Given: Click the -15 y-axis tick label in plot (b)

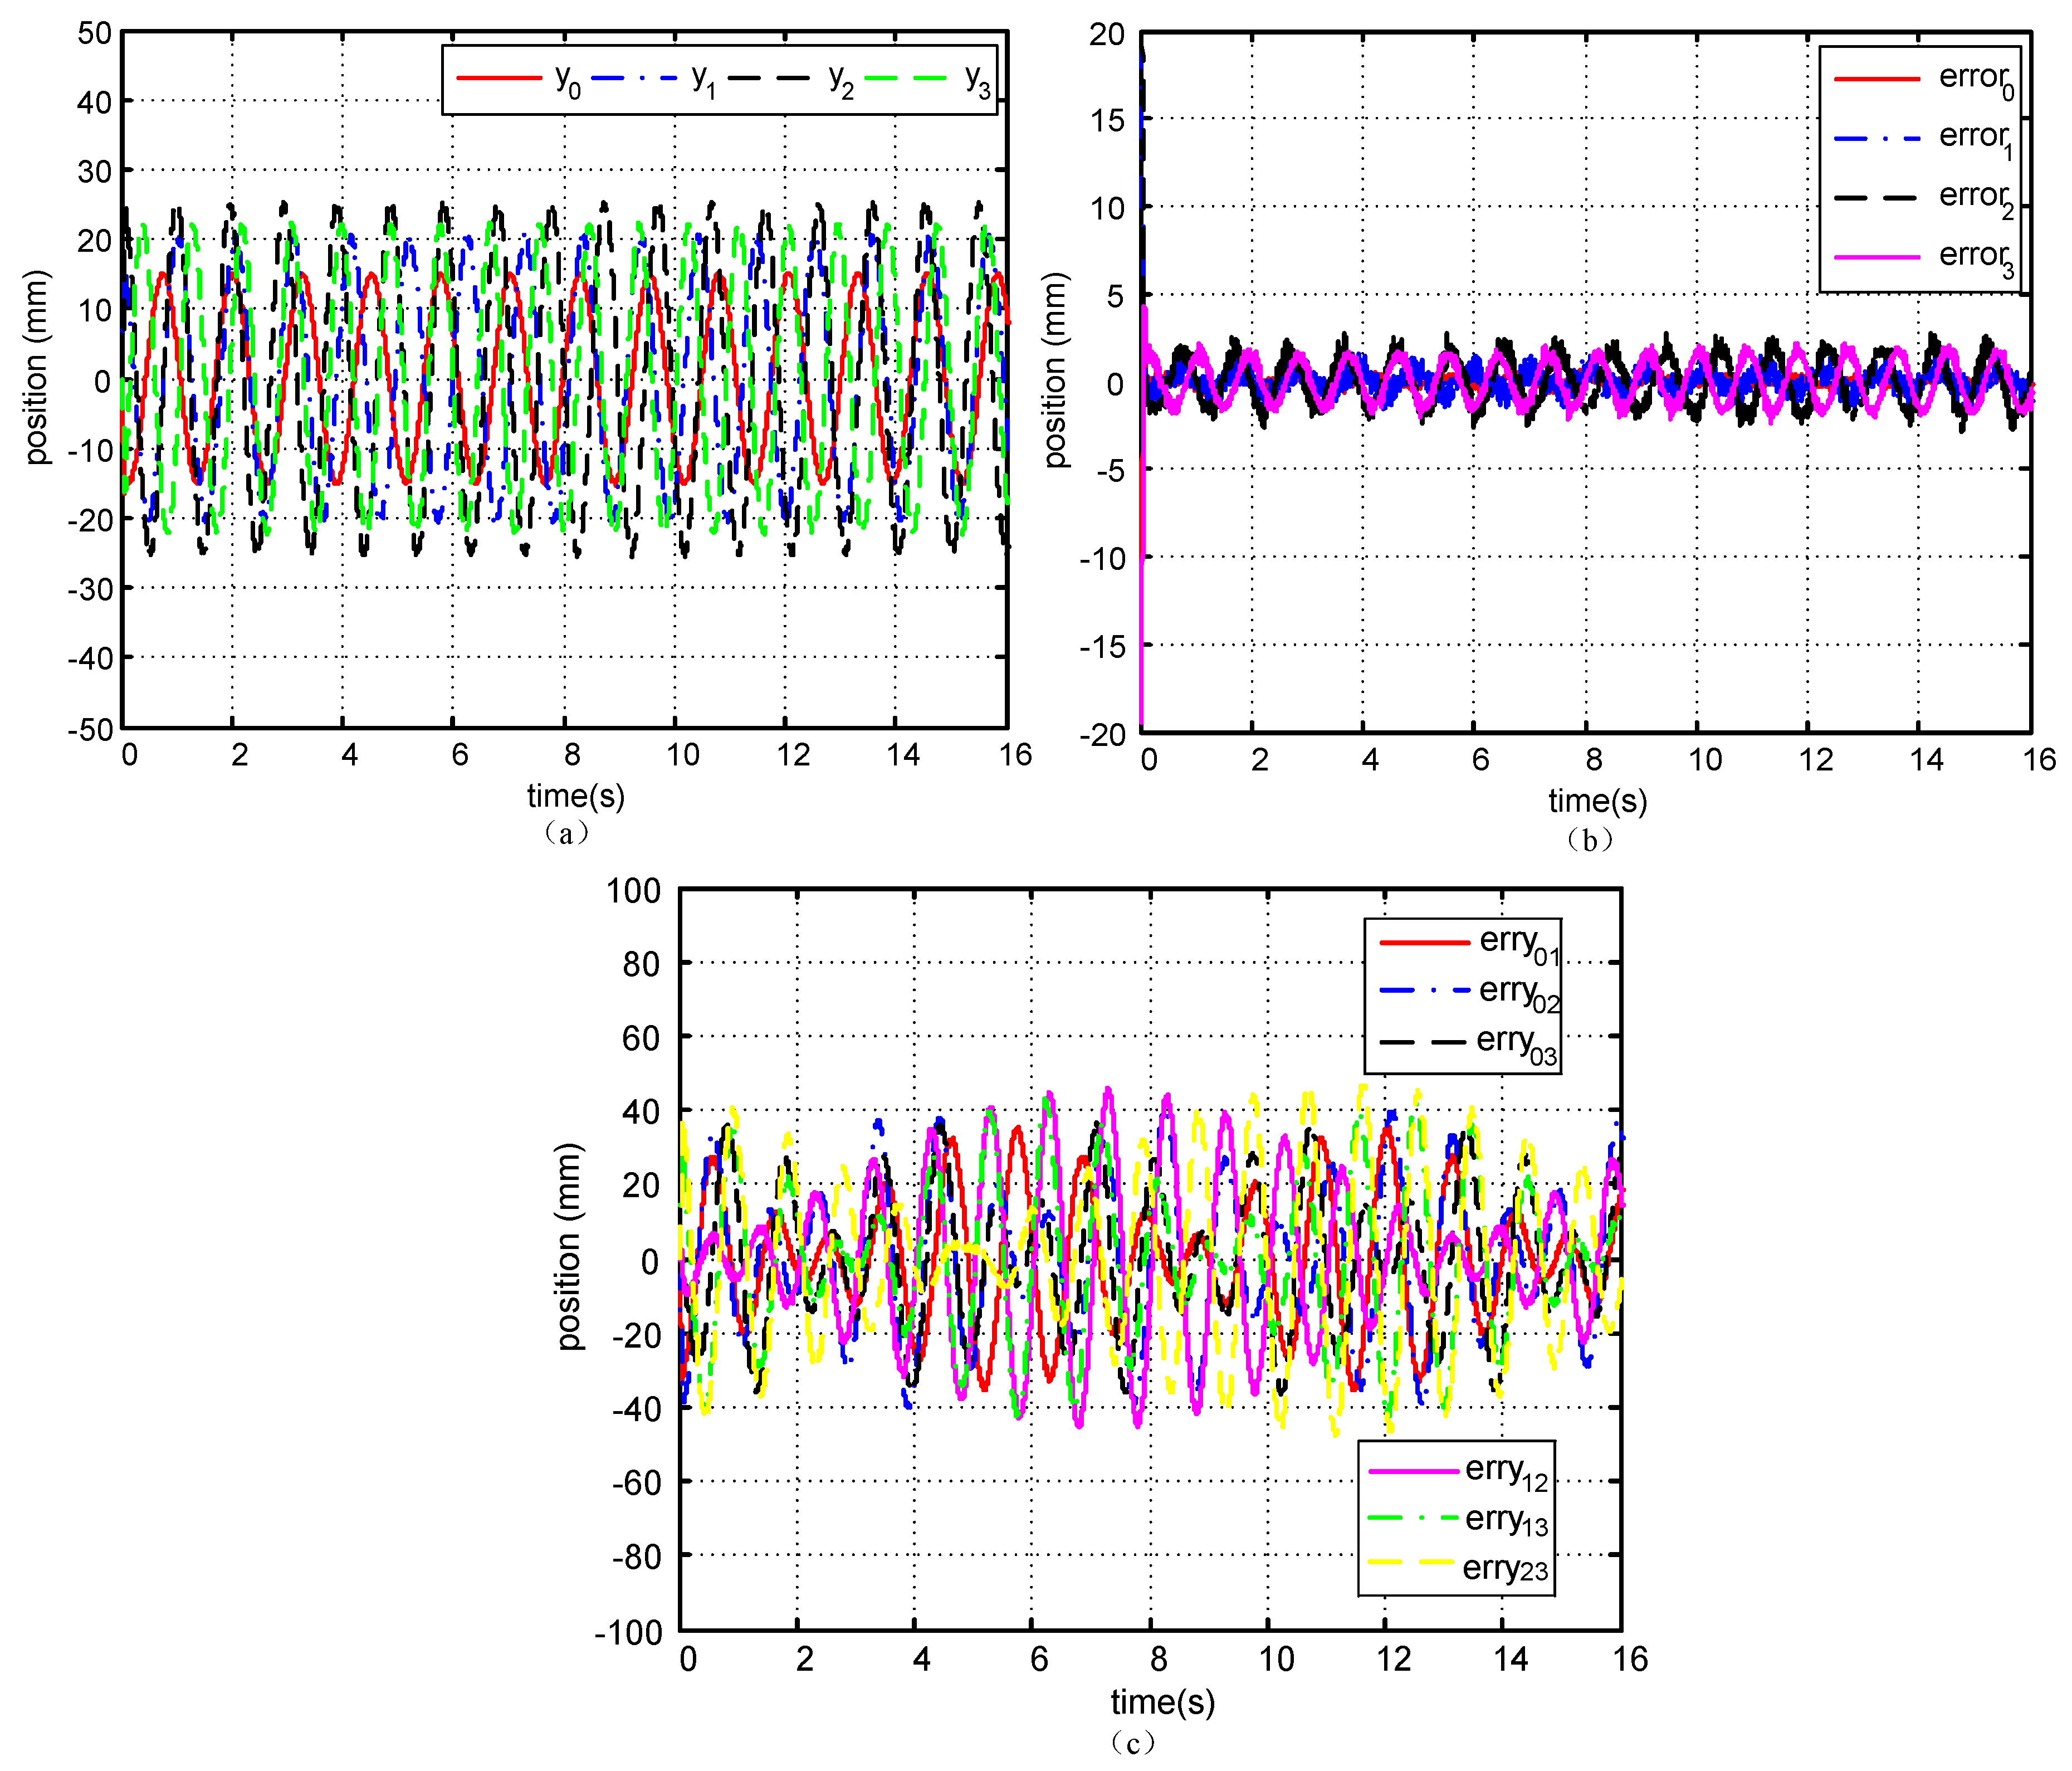Looking at the screenshot, I should click(1103, 647).
